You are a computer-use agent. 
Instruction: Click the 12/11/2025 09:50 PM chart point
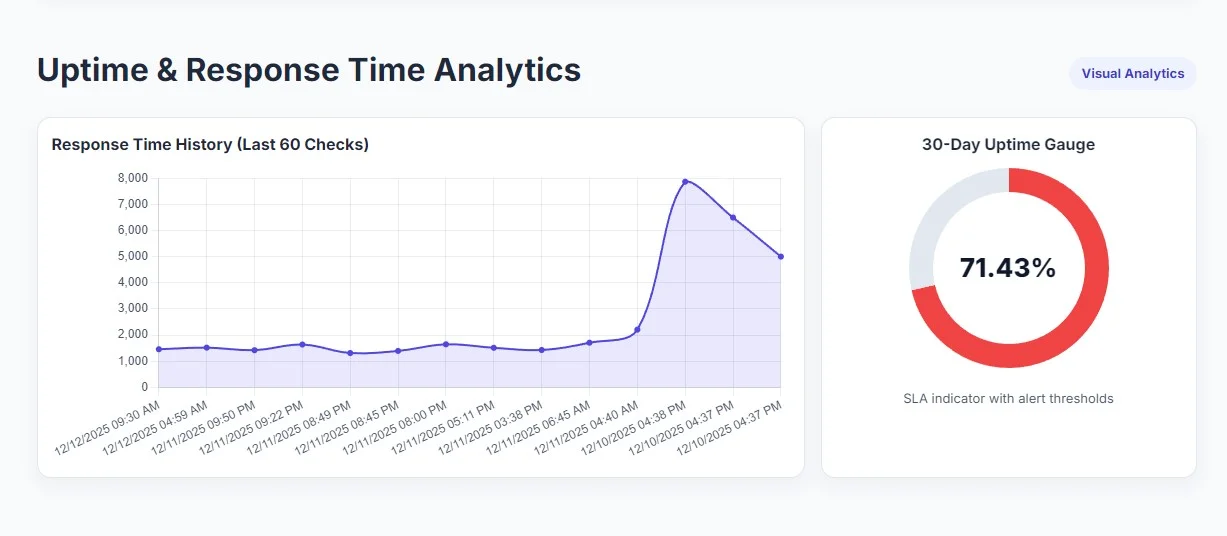point(255,350)
